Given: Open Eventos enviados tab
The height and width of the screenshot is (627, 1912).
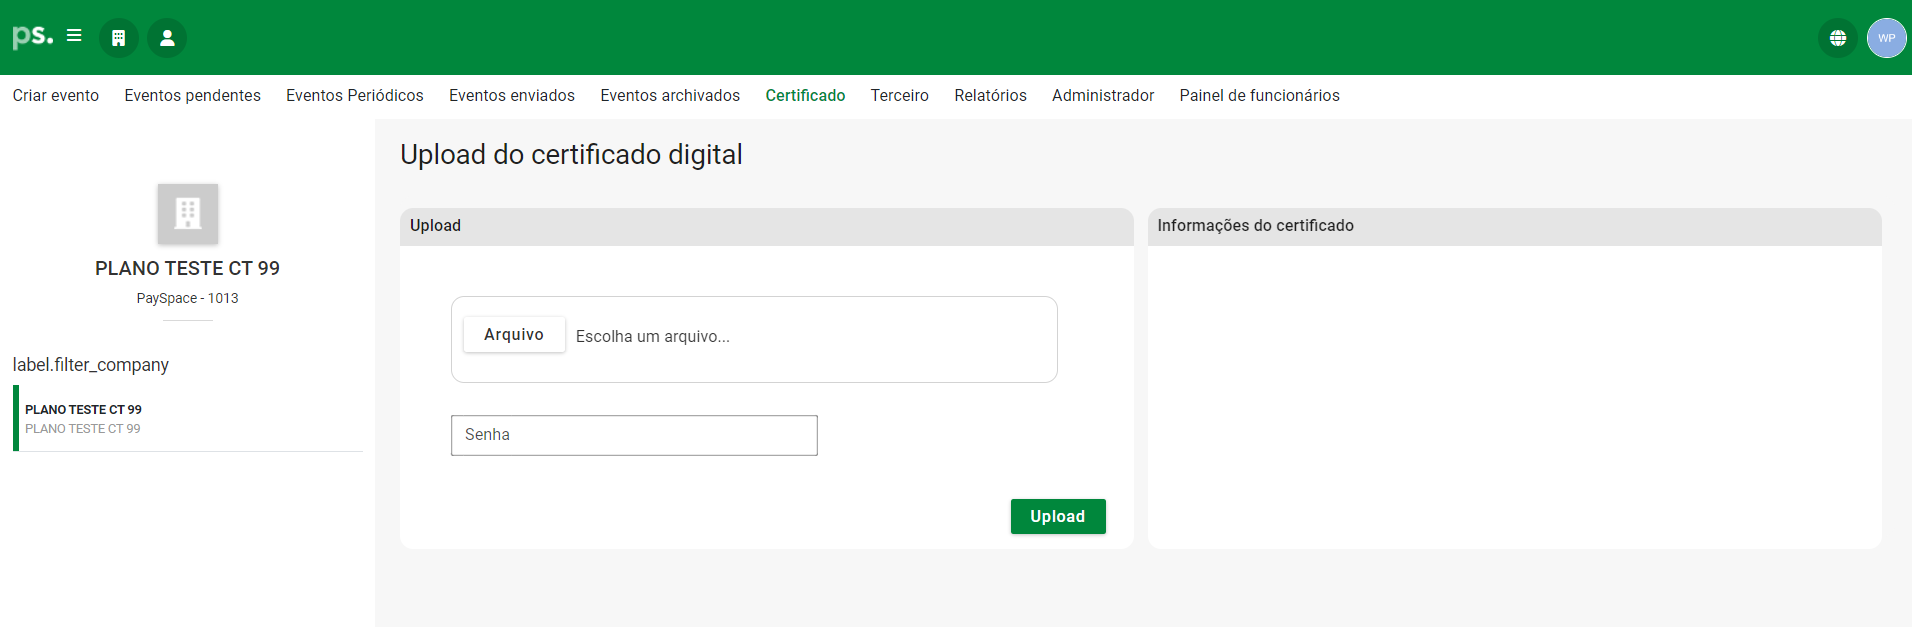Looking at the screenshot, I should (512, 96).
